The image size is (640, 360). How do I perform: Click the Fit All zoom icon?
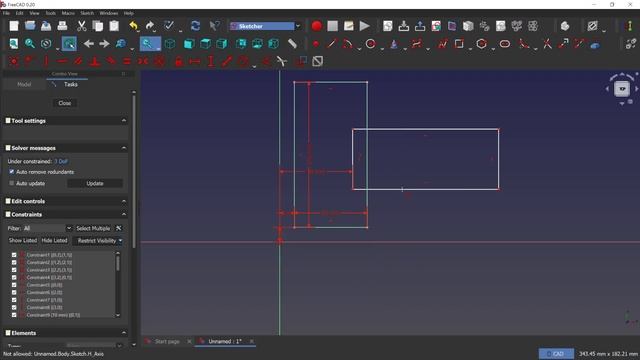click(x=14, y=44)
